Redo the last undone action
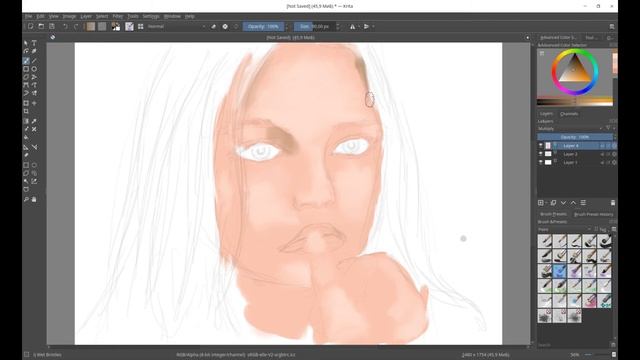 point(76,27)
